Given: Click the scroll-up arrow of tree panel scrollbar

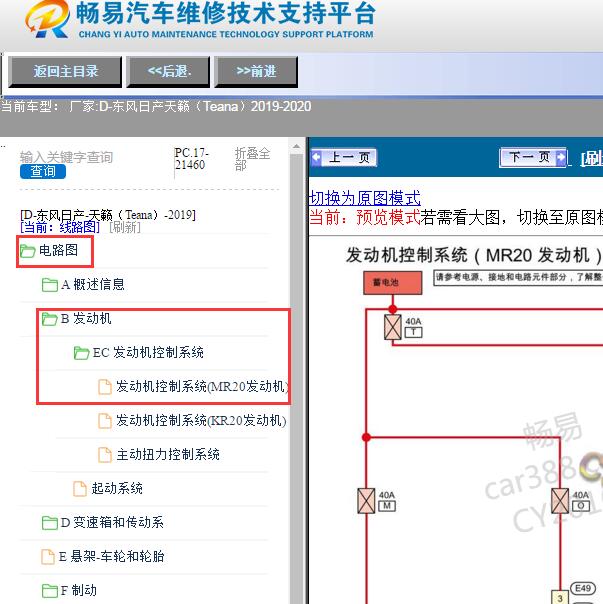Looking at the screenshot, I should point(296,147).
